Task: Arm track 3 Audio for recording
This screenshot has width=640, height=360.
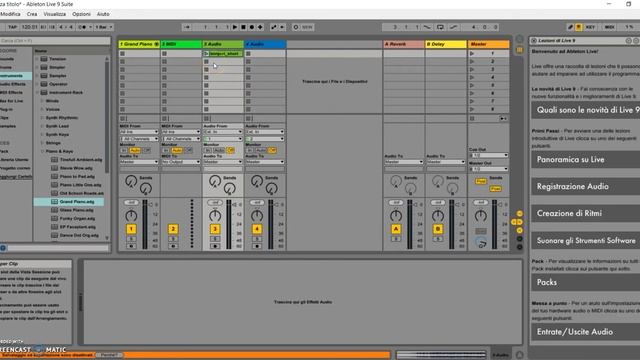Action: click(215, 246)
